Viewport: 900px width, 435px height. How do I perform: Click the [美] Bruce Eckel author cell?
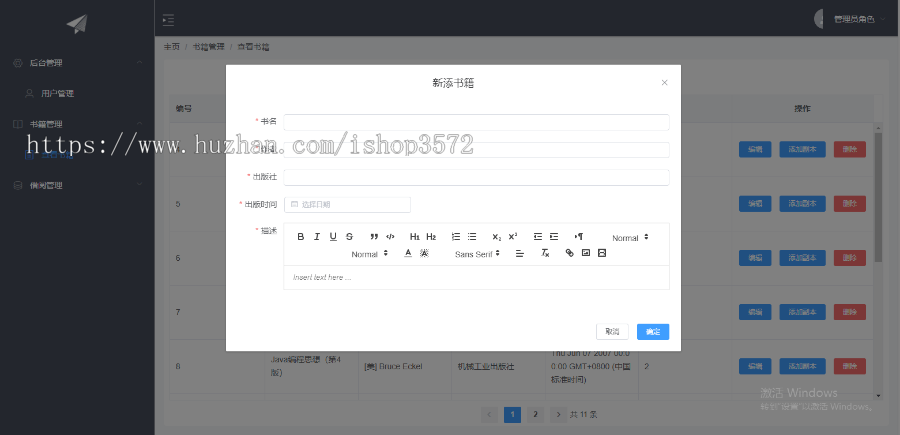pyautogui.click(x=393, y=366)
